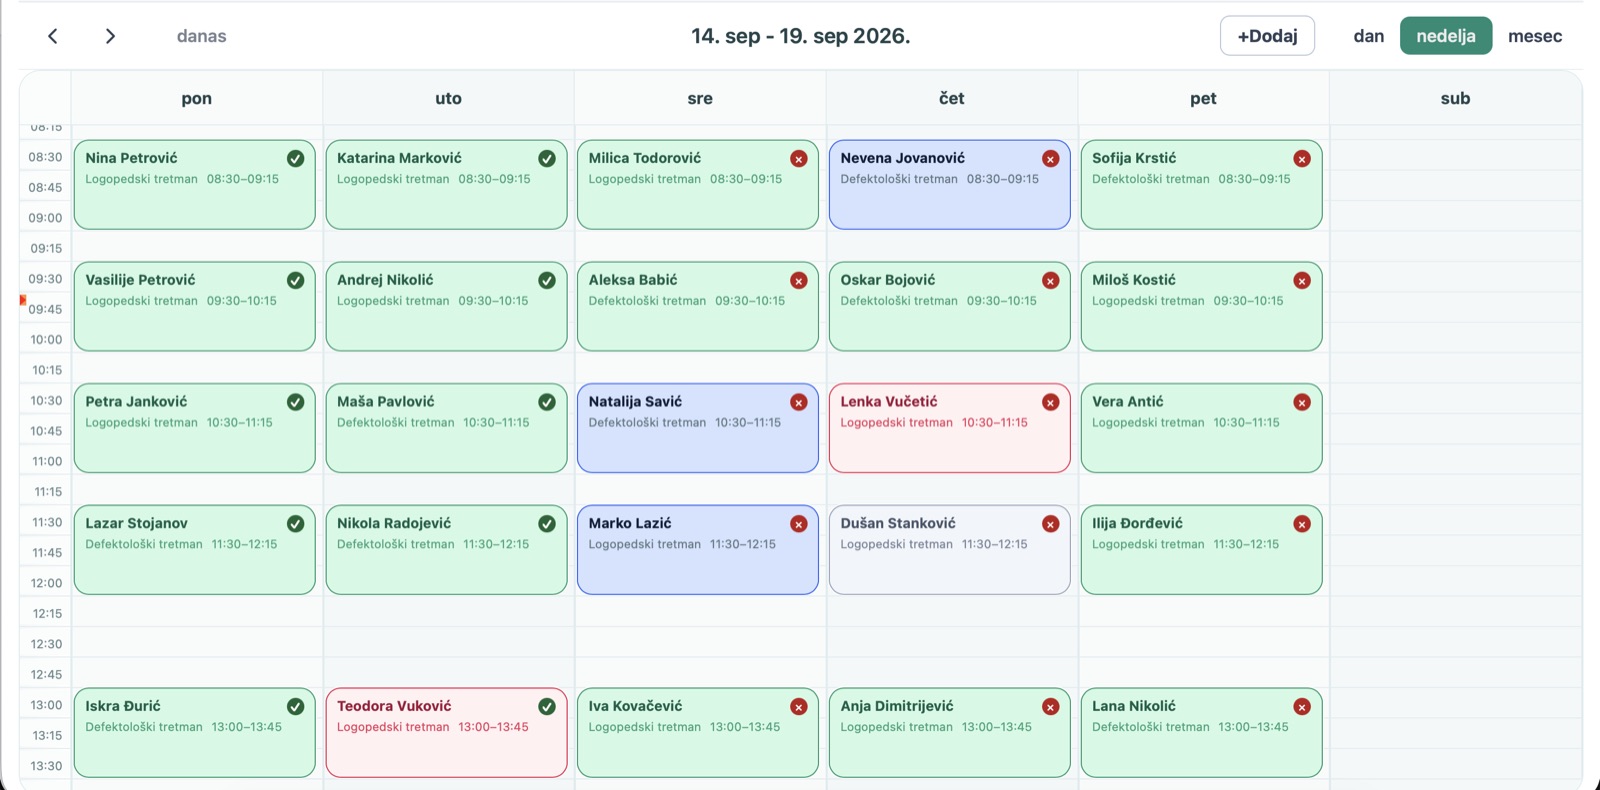Click red X on Ilija Đorđević
Screen dimensions: 1600x790
(x=1302, y=524)
